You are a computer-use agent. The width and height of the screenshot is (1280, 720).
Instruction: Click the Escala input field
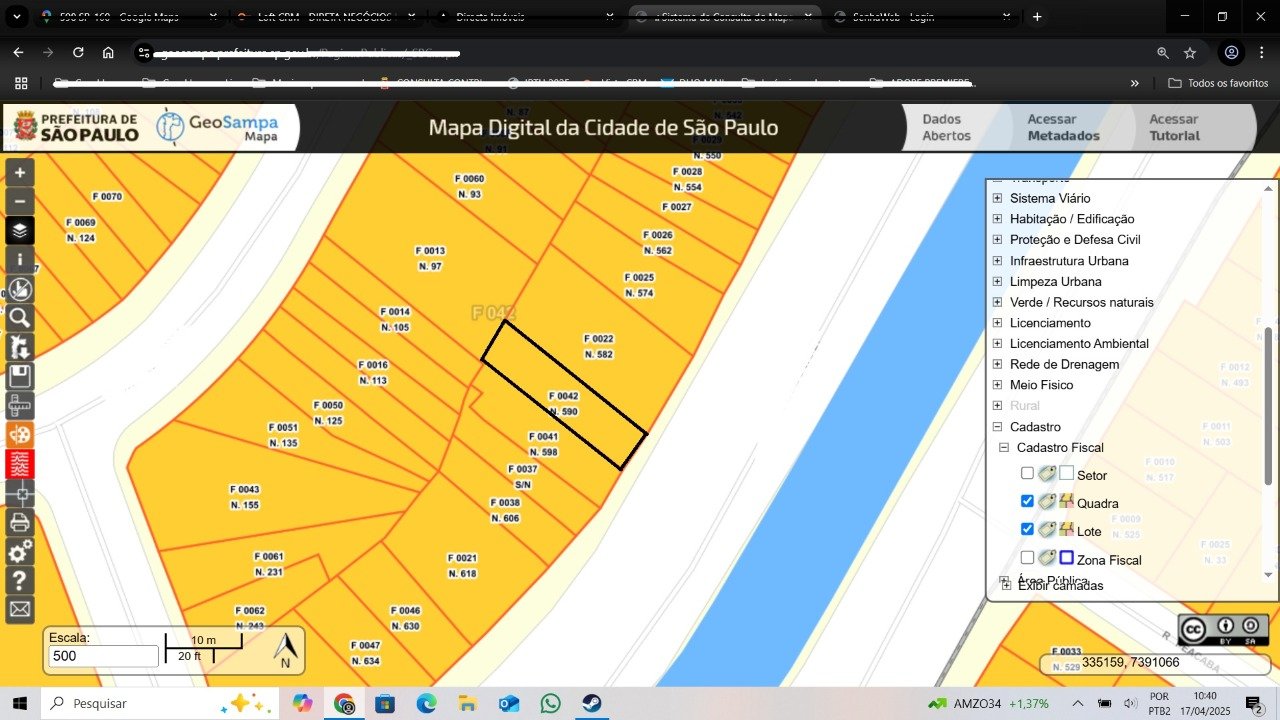[x=103, y=656]
